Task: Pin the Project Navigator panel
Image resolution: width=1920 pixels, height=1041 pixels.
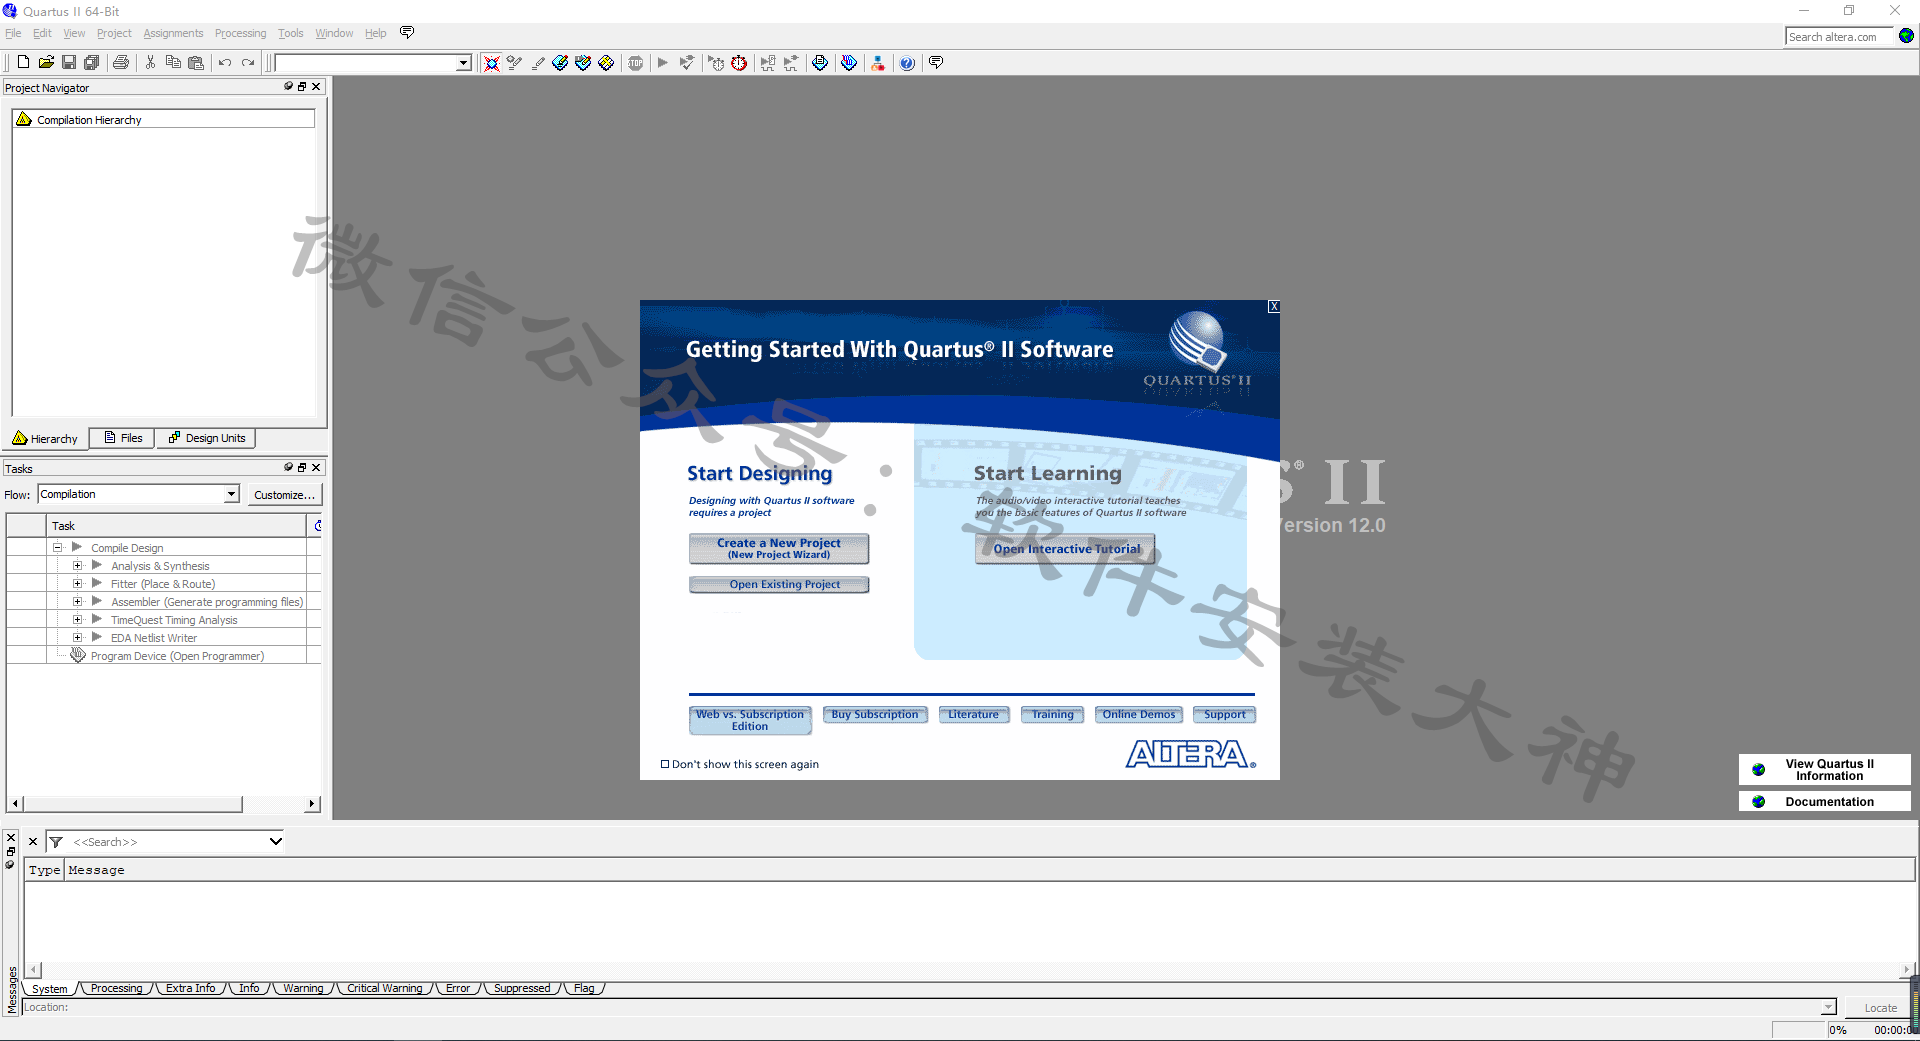Action: tap(288, 87)
